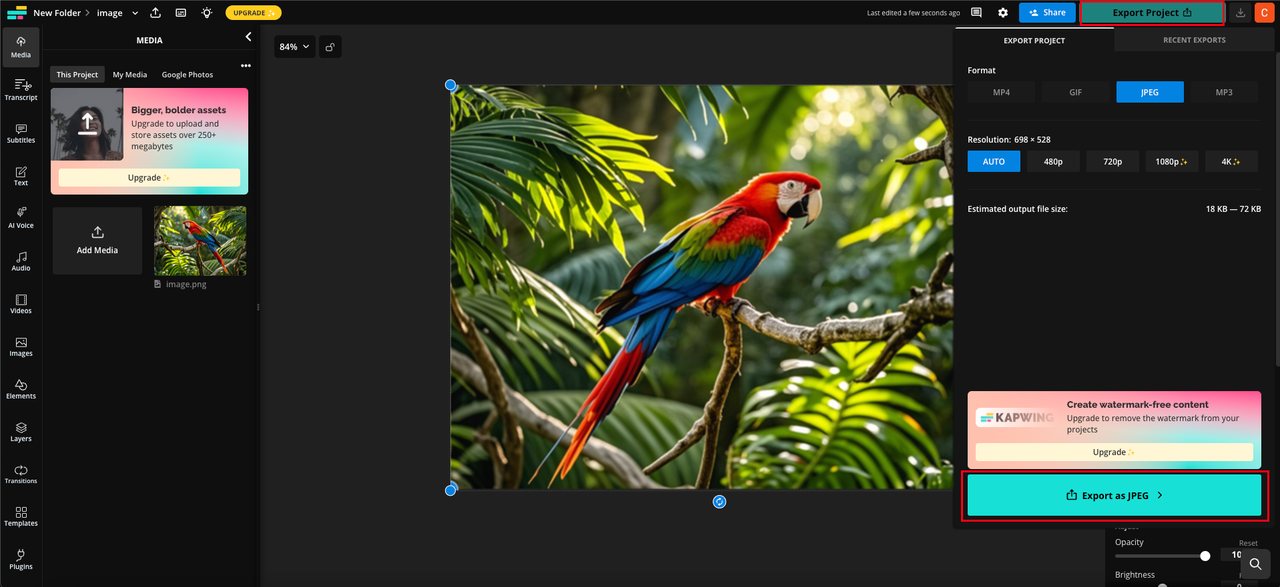Select AUTO resolution

(994, 161)
